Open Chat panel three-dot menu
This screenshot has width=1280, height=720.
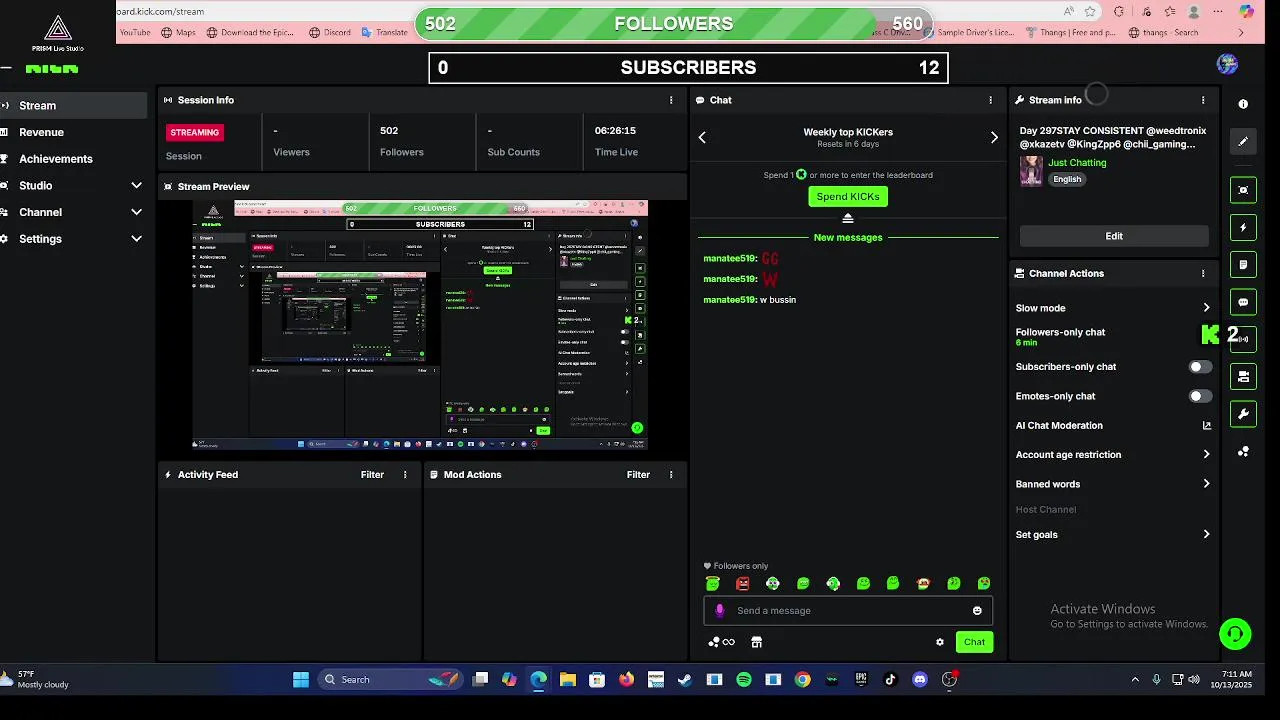(x=991, y=100)
